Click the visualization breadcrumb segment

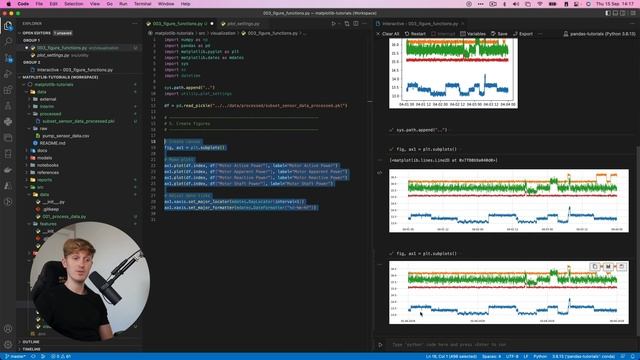click(x=223, y=33)
